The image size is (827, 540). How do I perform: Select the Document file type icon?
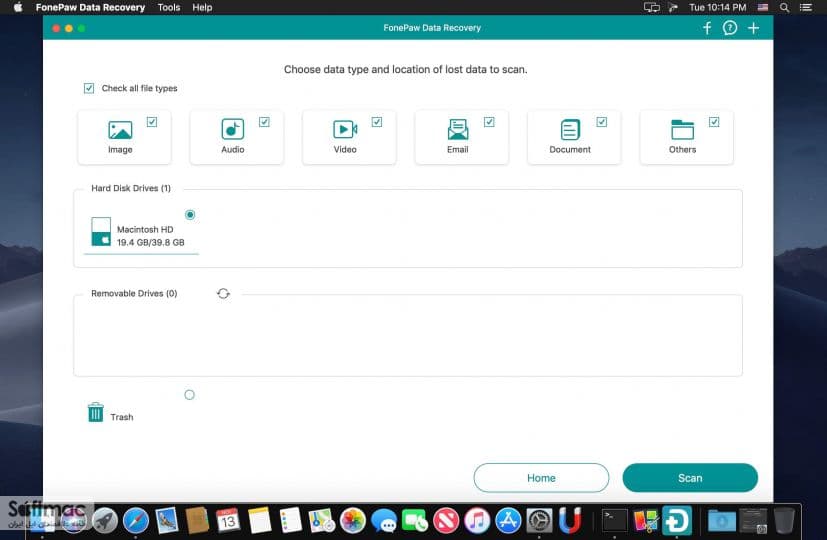(570, 129)
